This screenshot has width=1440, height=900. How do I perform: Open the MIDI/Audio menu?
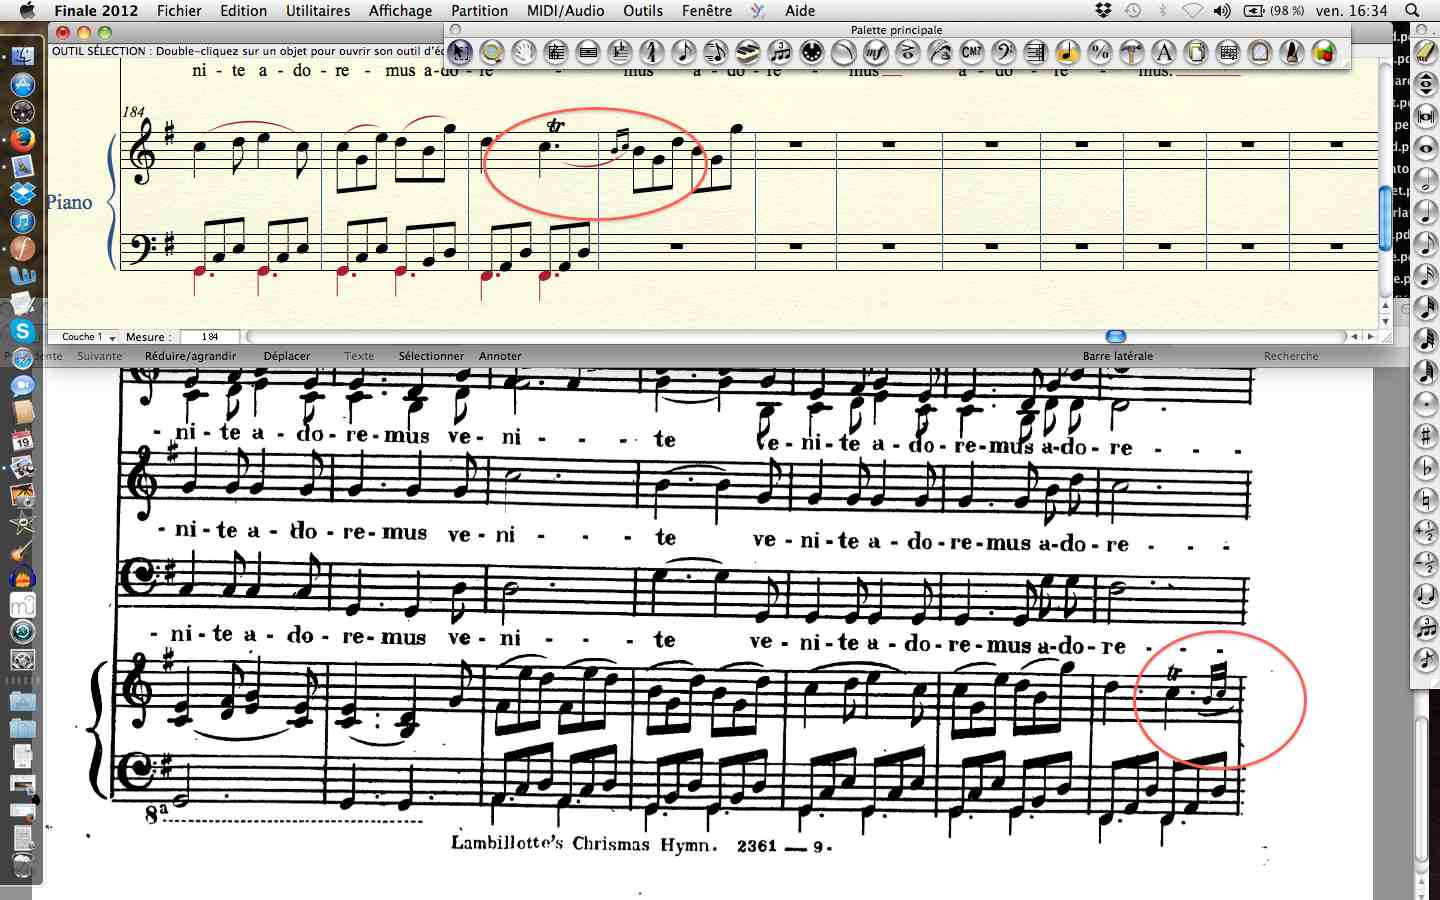[x=565, y=11]
